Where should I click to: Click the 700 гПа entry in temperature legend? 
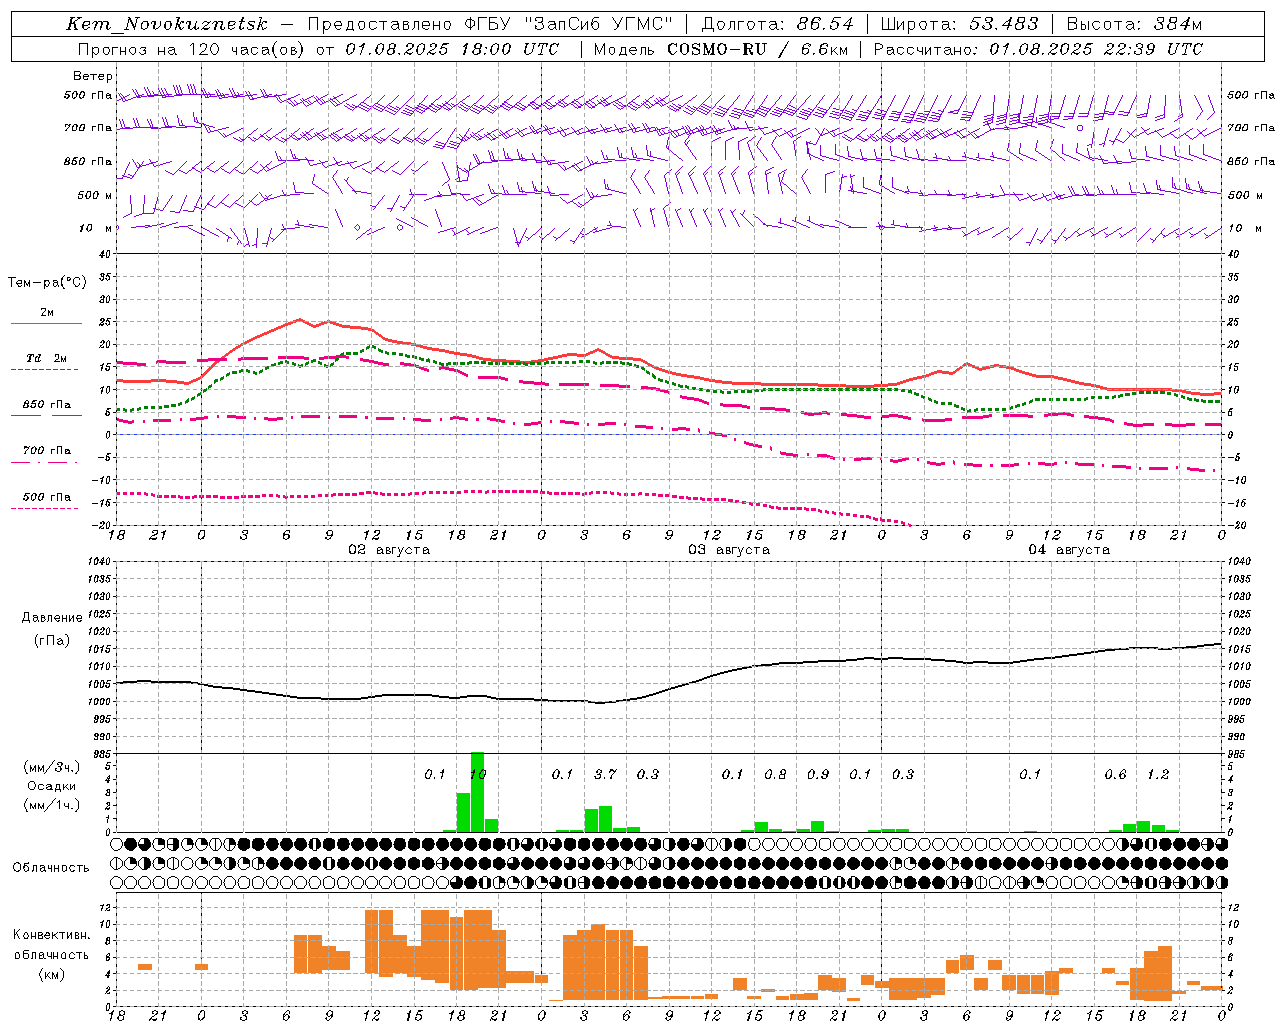(47, 451)
